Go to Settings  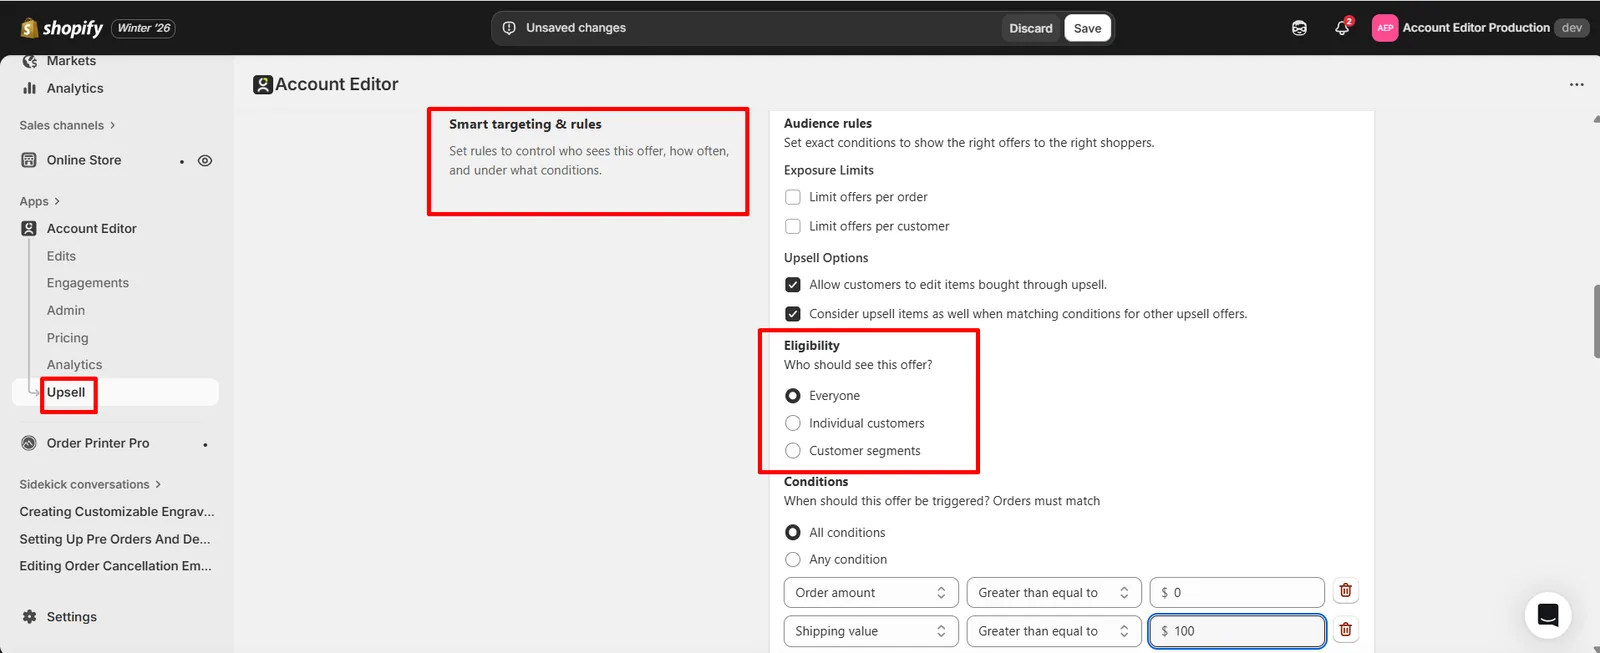[x=72, y=617]
